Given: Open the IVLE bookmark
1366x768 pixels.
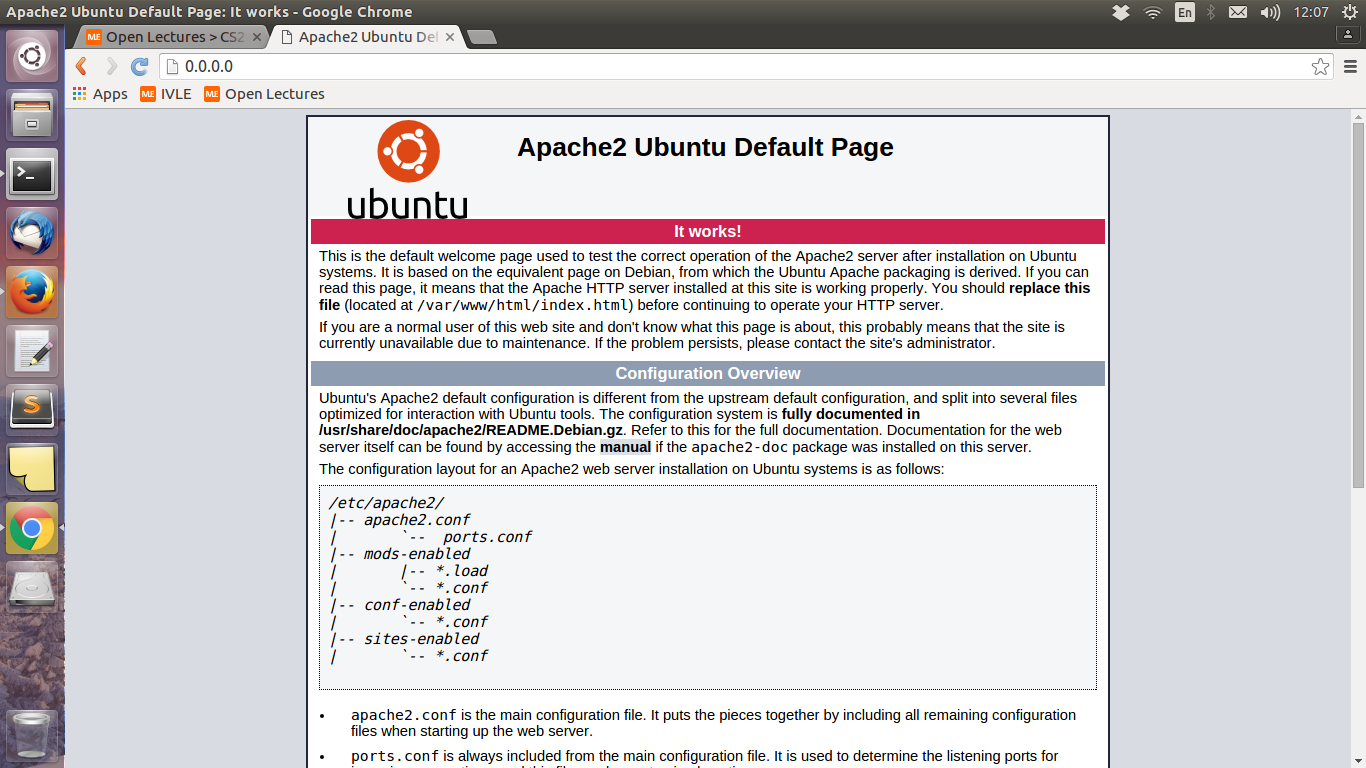Looking at the screenshot, I should click(166, 94).
